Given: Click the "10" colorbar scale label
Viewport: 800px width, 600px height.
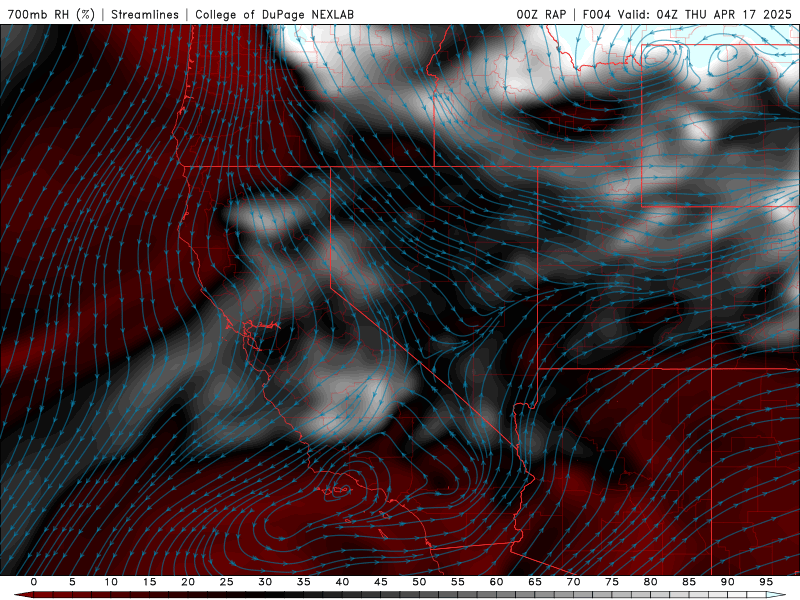Looking at the screenshot, I should click(x=111, y=582).
